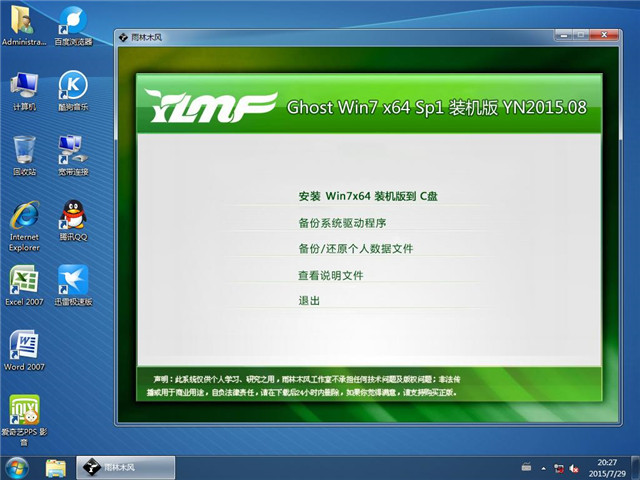Click the YLMF logo in banner
Screen dimensions: 640x480
(x=211, y=107)
